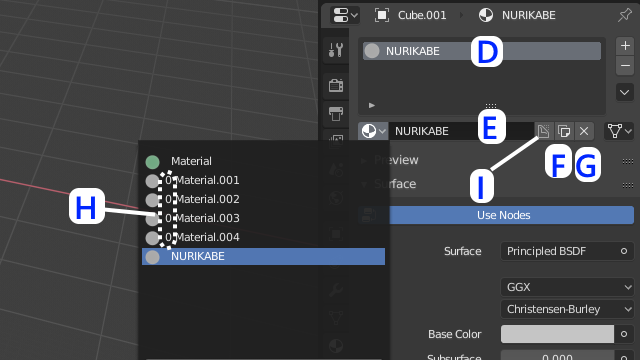Open the Render properties tab (camera icon)
The width and height of the screenshot is (640, 360).
pyautogui.click(x=336, y=85)
